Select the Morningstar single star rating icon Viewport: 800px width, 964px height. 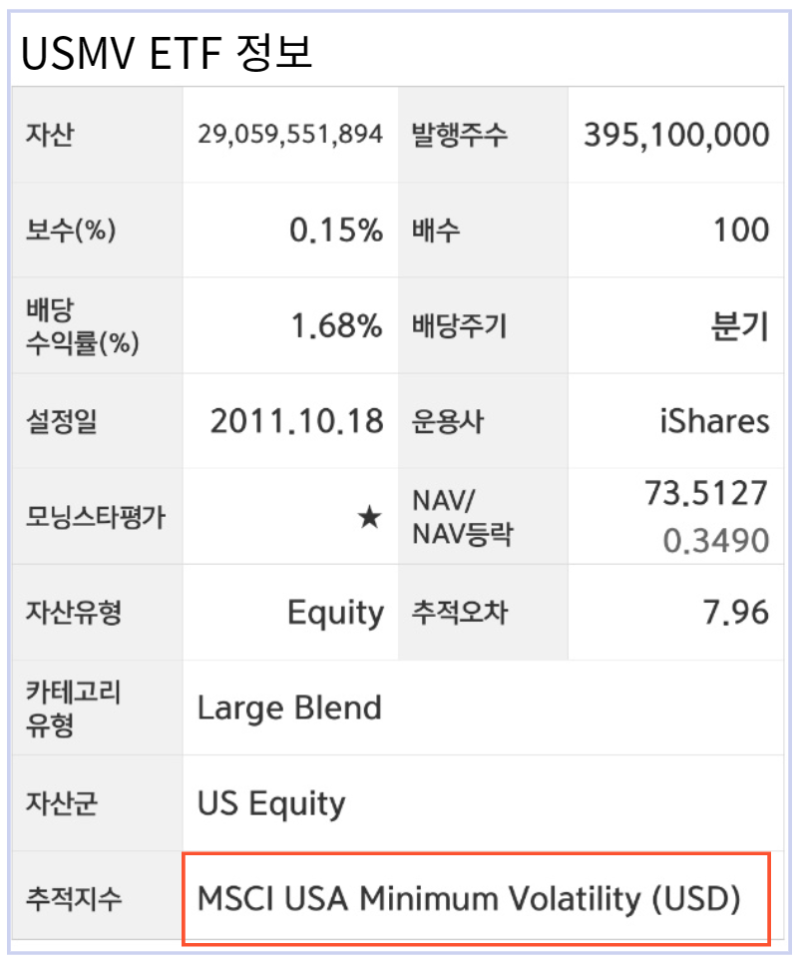pos(368,518)
